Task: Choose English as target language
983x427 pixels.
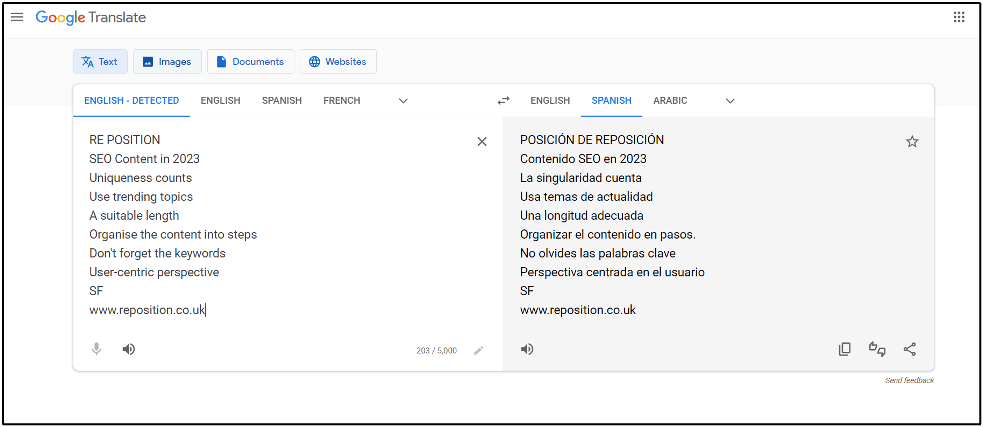Action: pyautogui.click(x=550, y=100)
